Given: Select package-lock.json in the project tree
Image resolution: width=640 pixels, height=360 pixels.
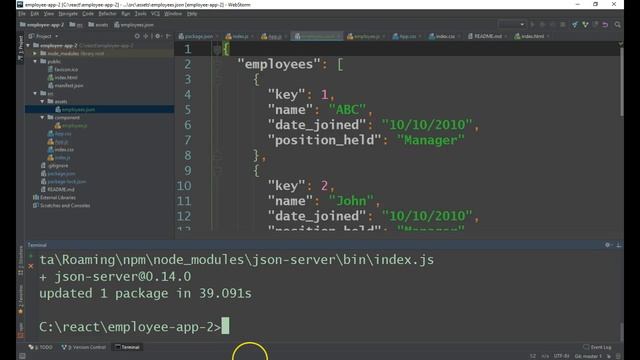Looking at the screenshot, I should pos(63,182).
